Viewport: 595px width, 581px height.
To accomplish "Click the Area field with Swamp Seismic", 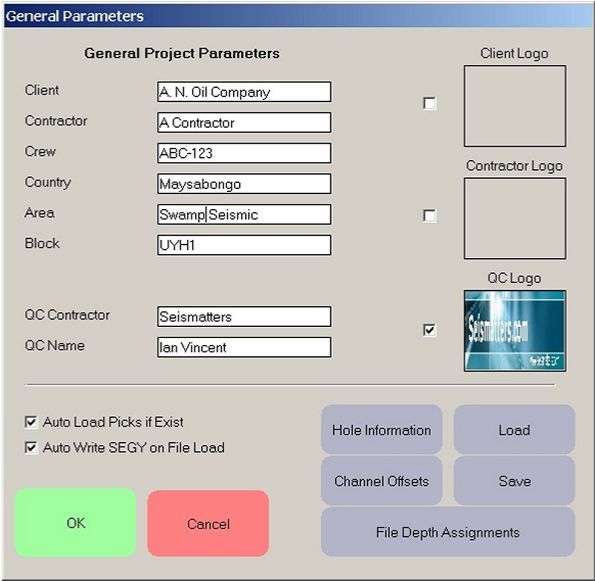I will [x=244, y=214].
